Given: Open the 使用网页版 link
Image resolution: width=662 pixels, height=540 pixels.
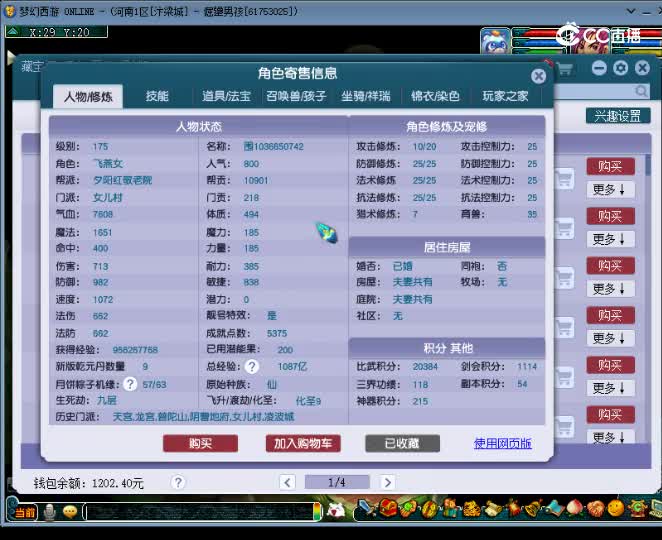Looking at the screenshot, I should [502, 443].
